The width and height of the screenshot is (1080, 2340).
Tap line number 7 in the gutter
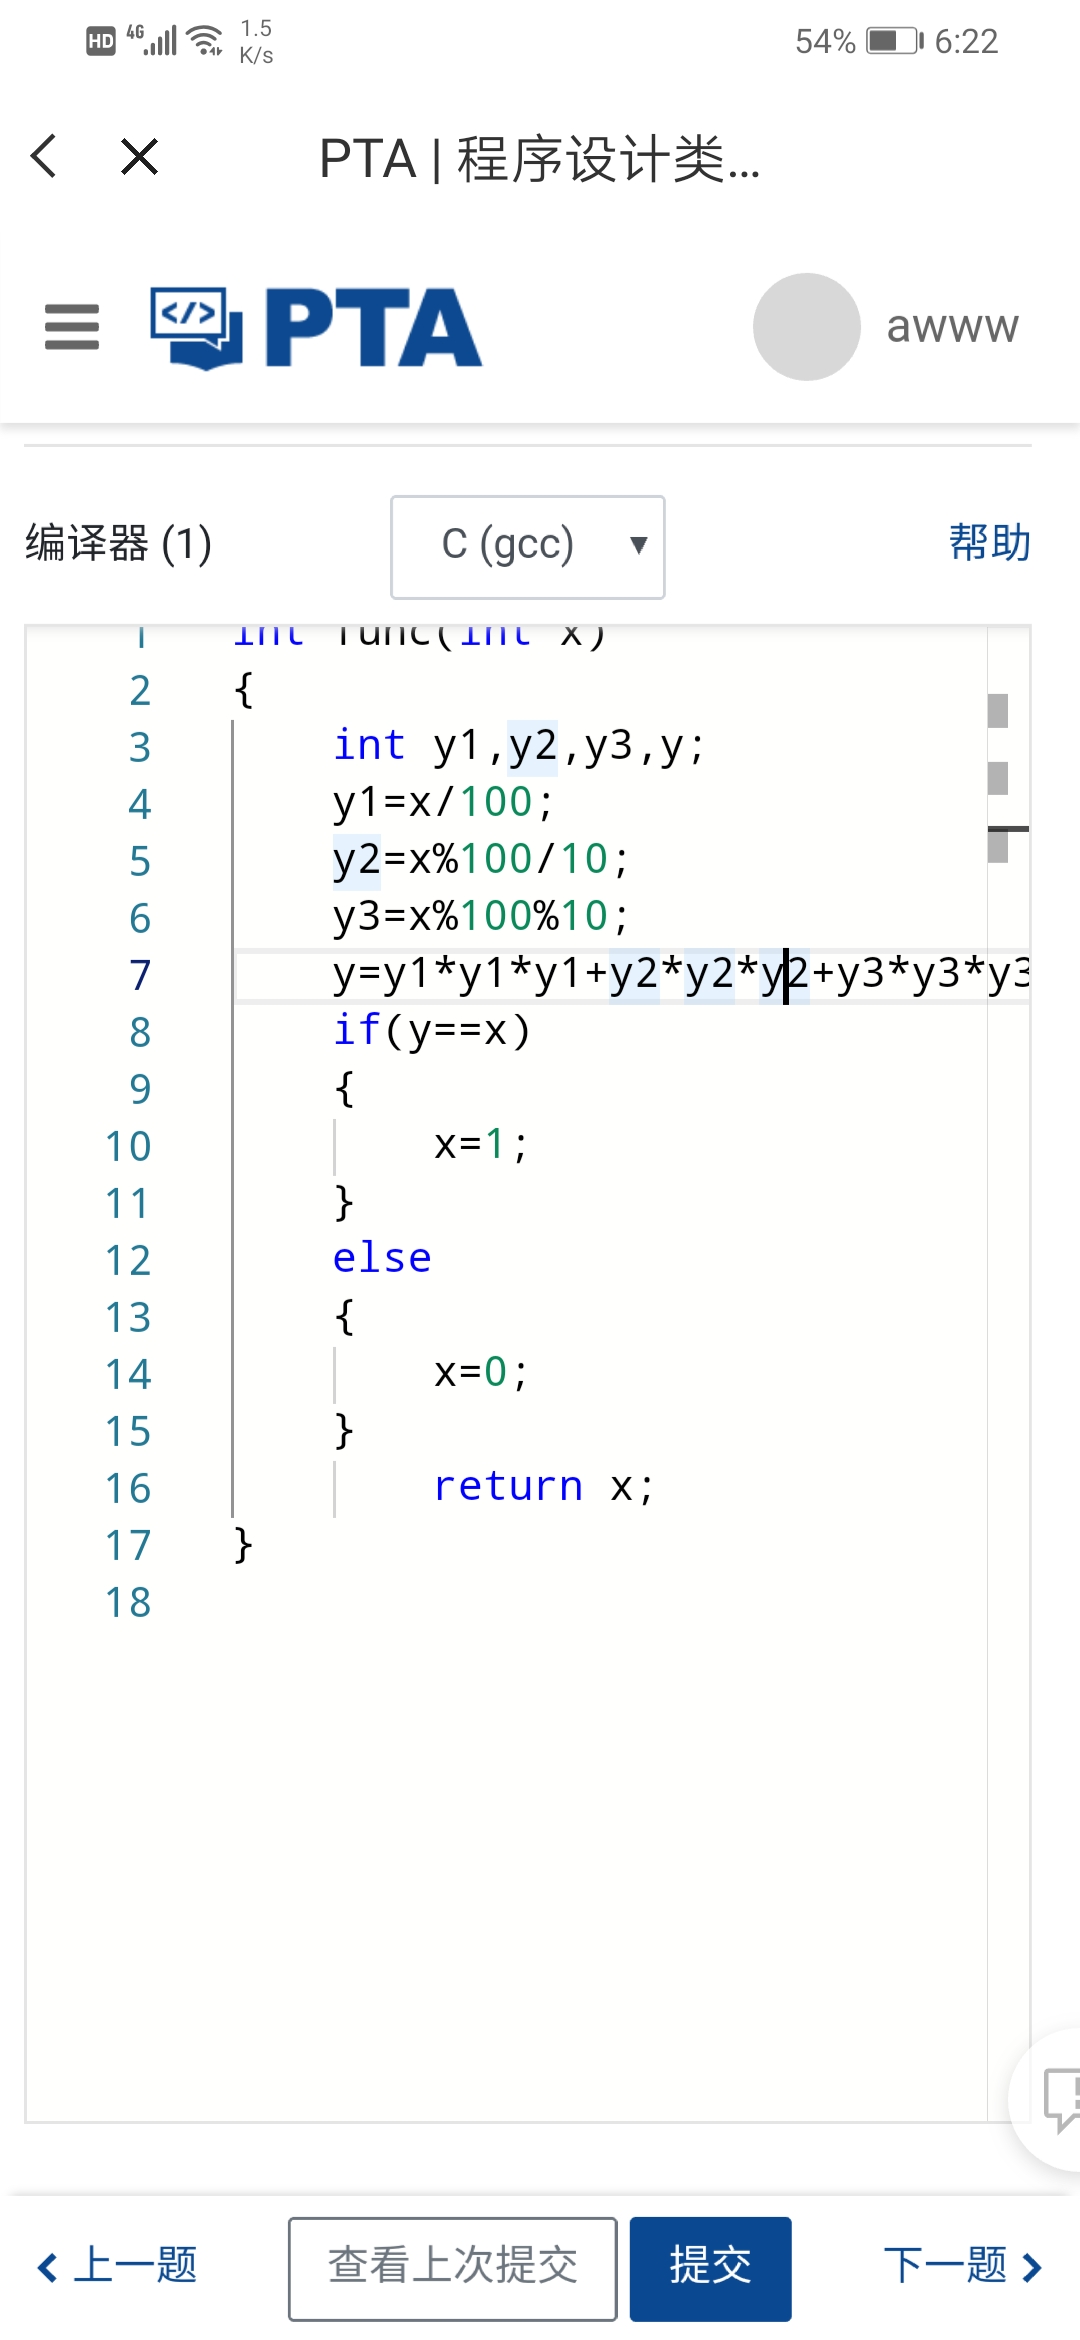tap(140, 975)
